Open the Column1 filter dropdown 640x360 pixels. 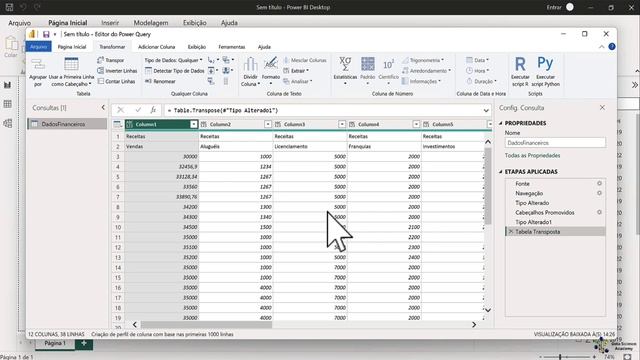pyautogui.click(x=193, y=124)
